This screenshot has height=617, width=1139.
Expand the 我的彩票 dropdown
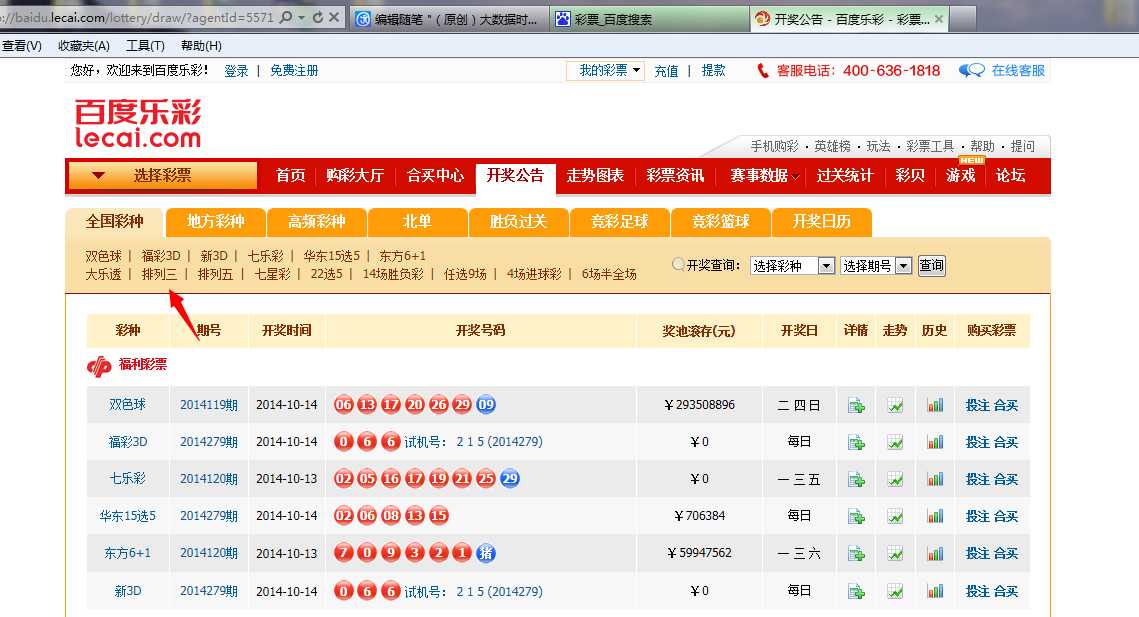coord(605,70)
